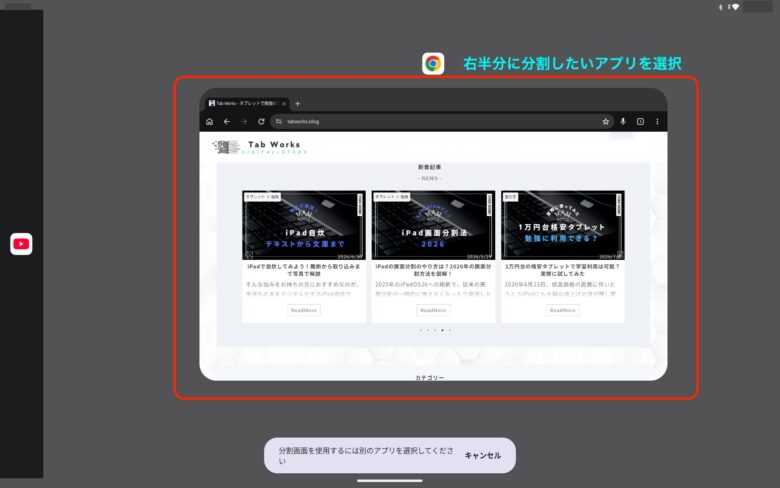Open Chrome three-dot menu

click(x=657, y=121)
